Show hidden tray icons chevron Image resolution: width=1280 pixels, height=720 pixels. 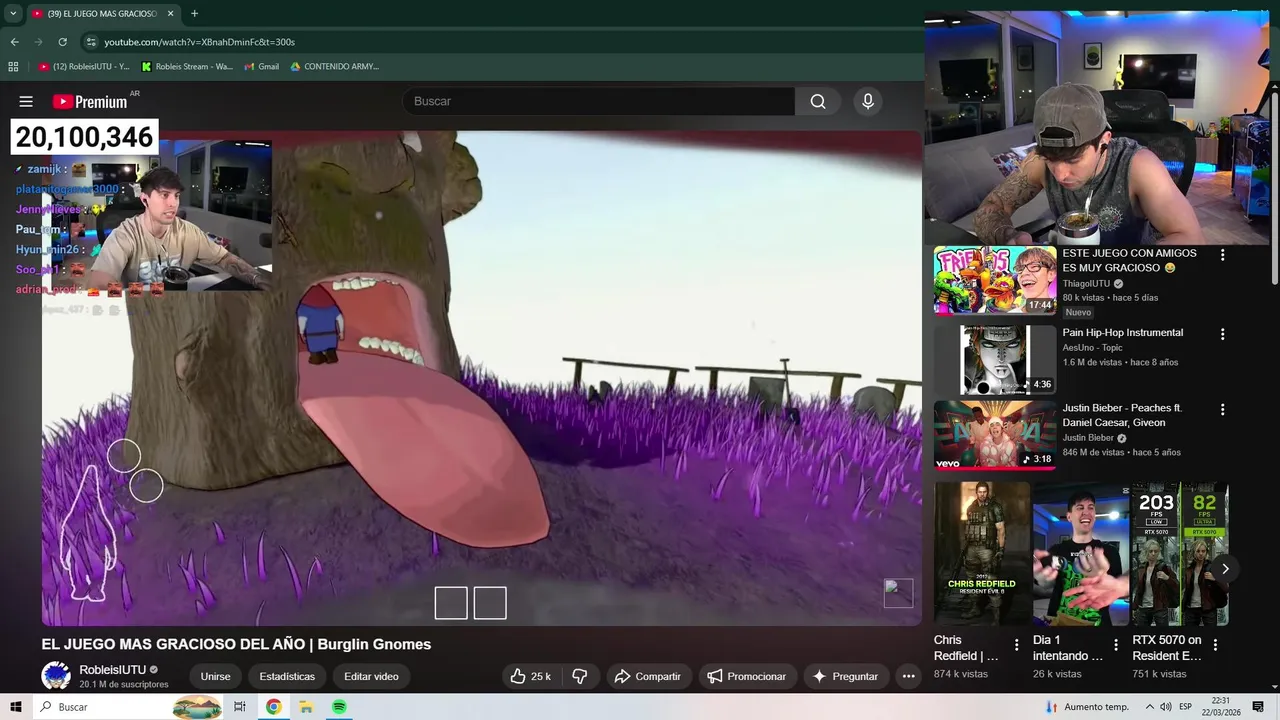click(x=1149, y=707)
